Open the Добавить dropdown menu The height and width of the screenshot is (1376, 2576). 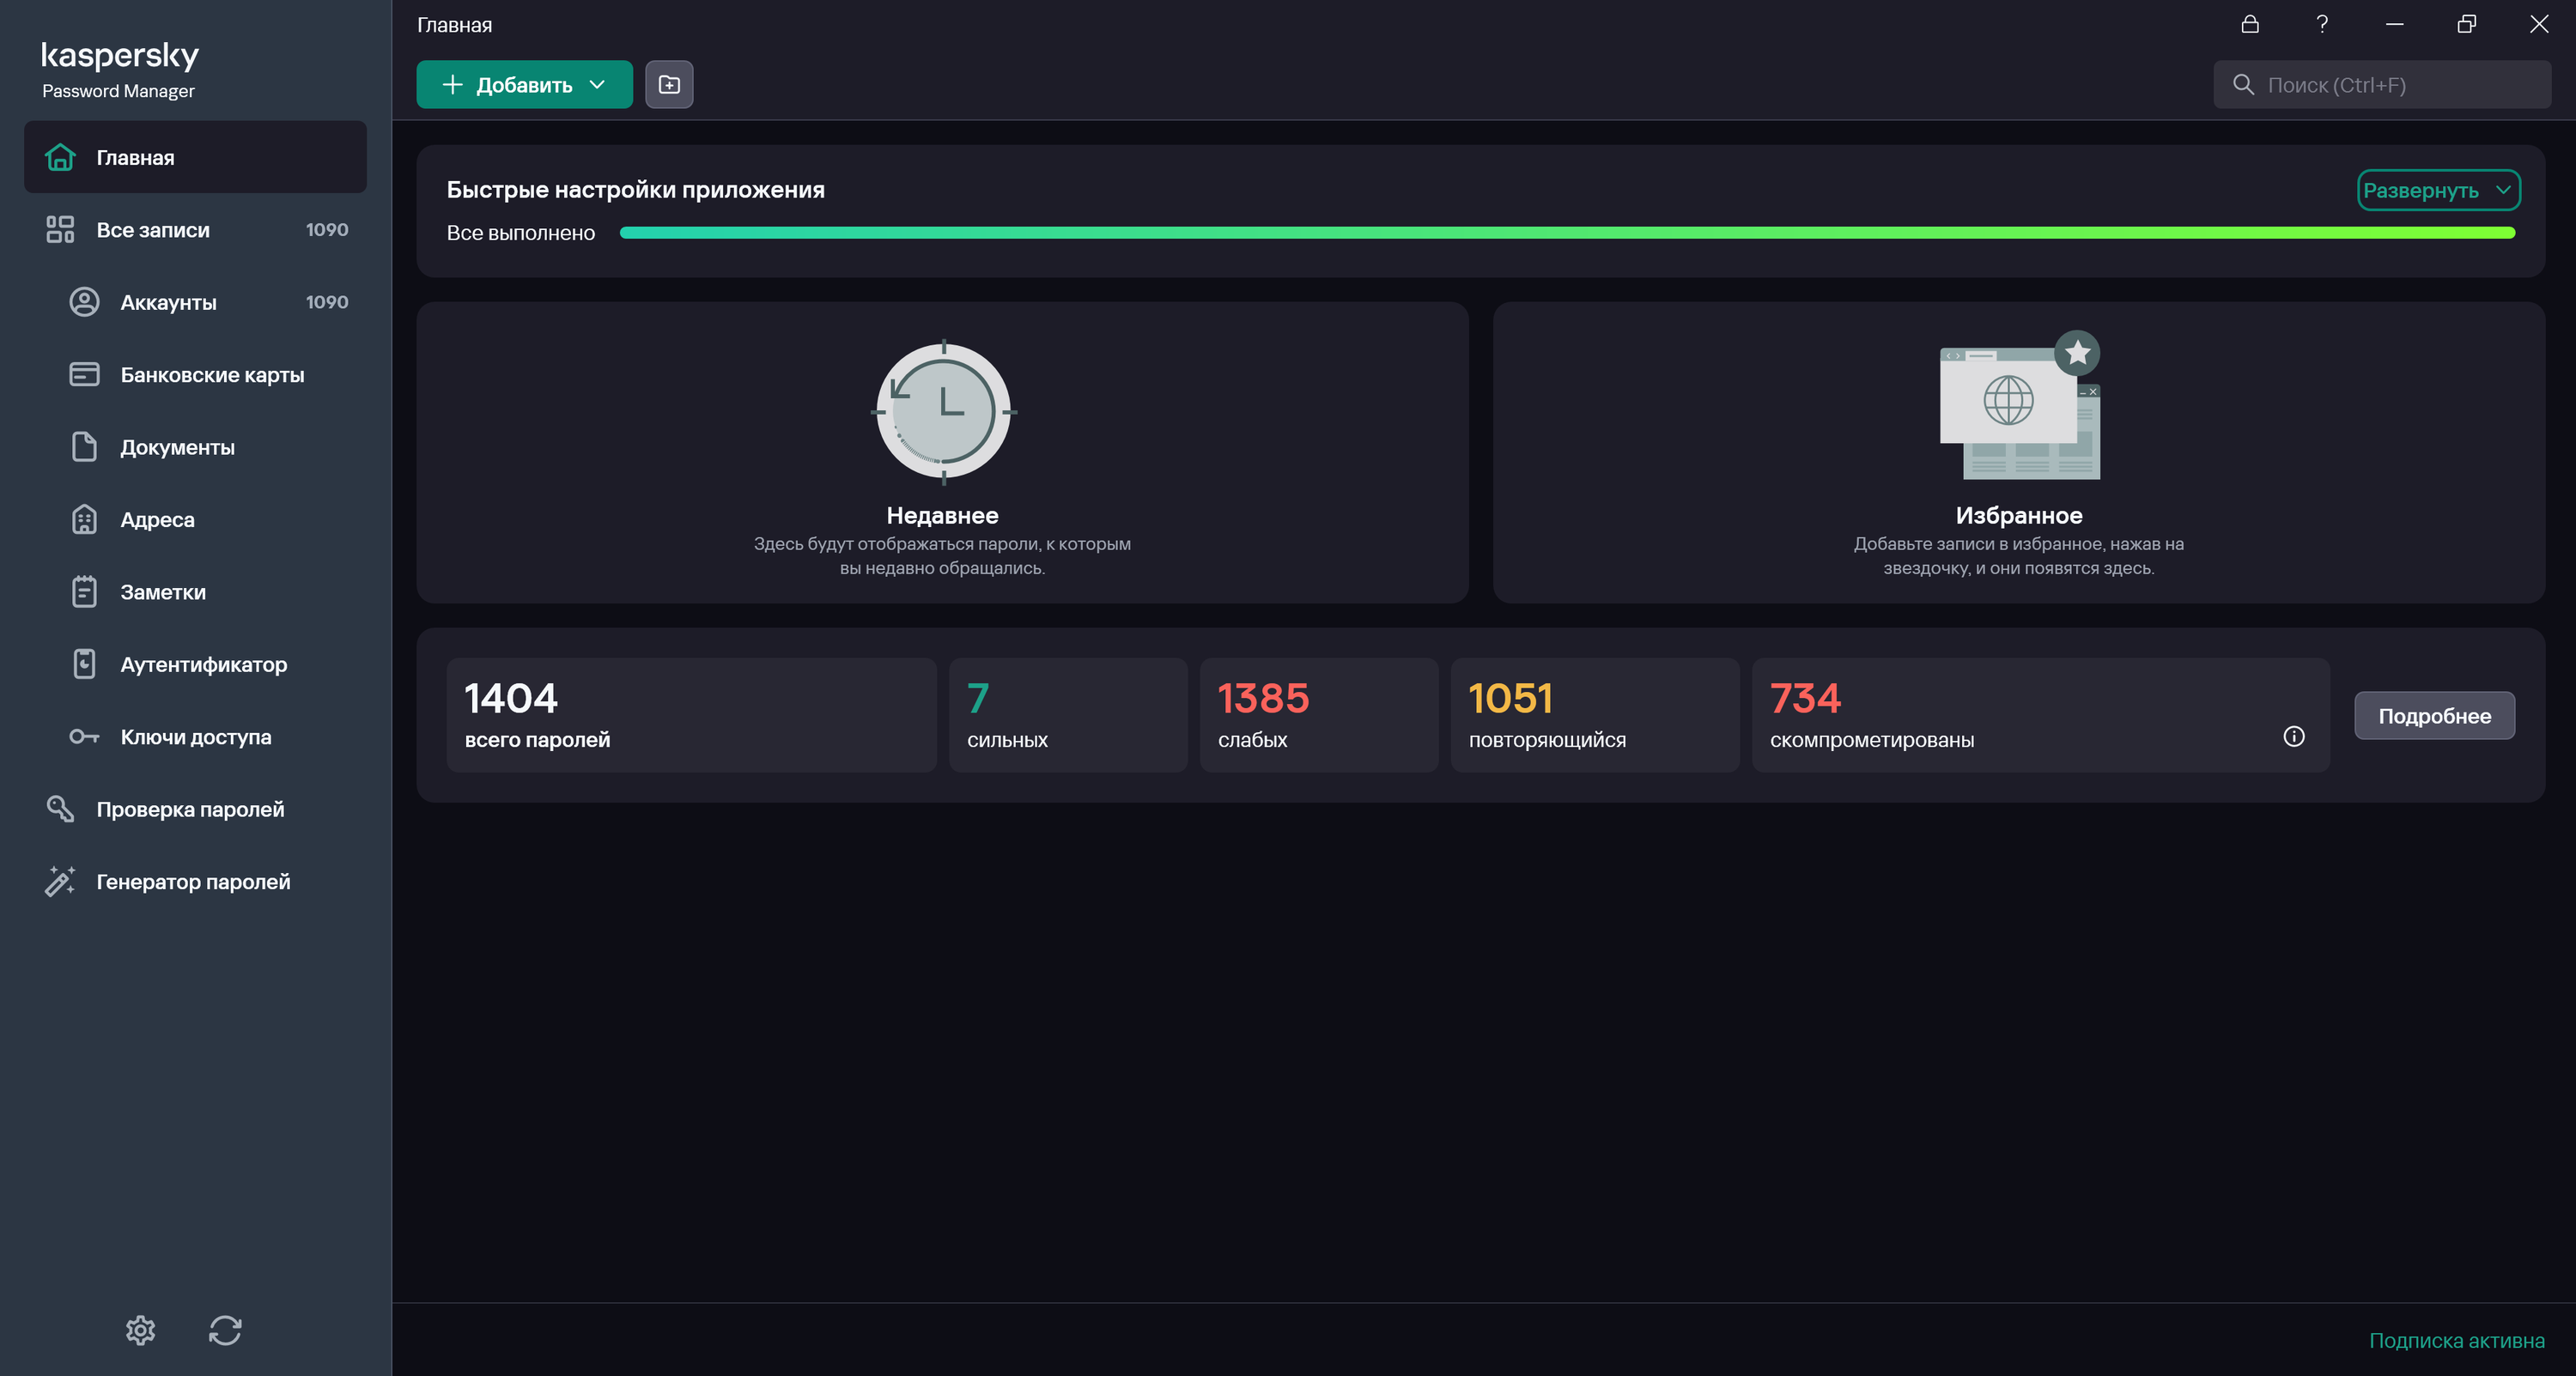[x=524, y=84]
